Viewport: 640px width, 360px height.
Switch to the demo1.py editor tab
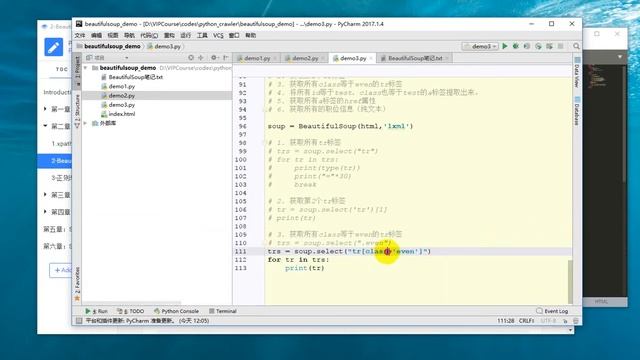[257, 58]
